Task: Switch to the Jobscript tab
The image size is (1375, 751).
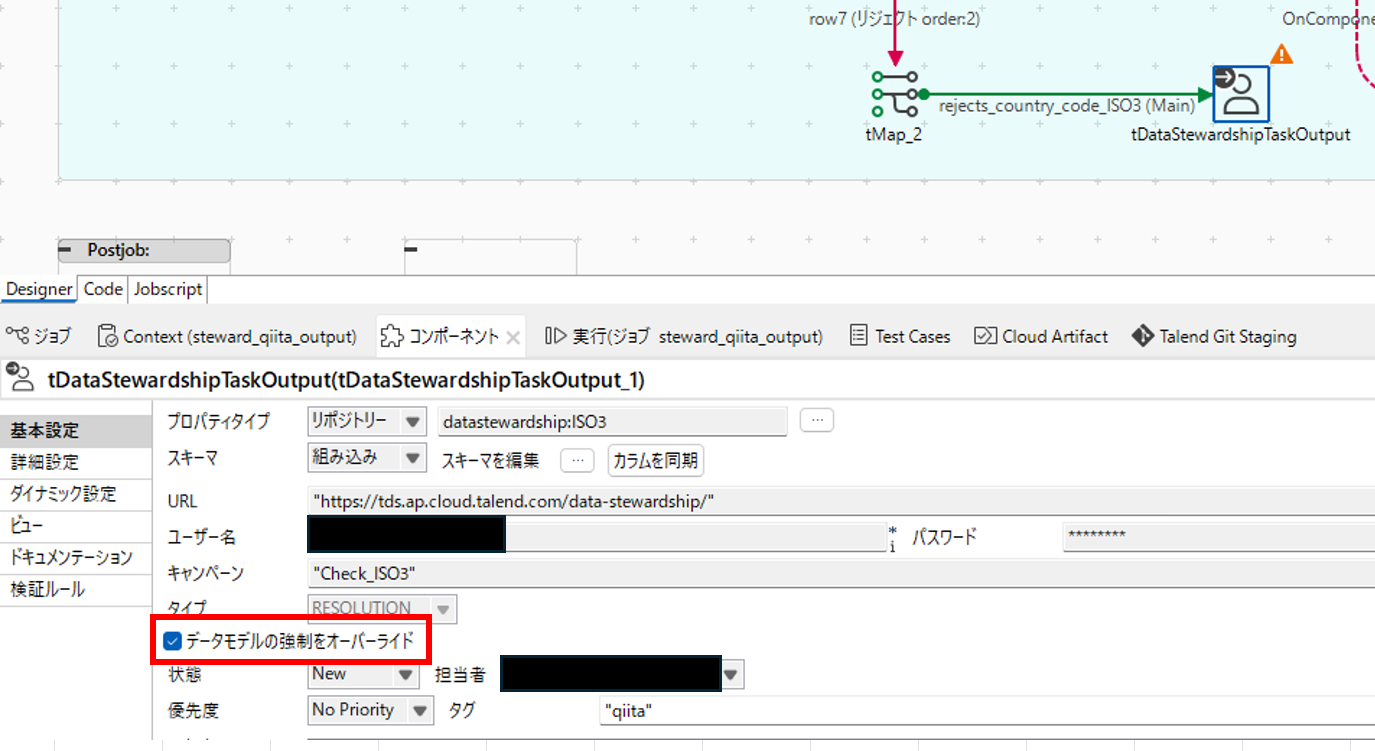Action: pos(168,289)
